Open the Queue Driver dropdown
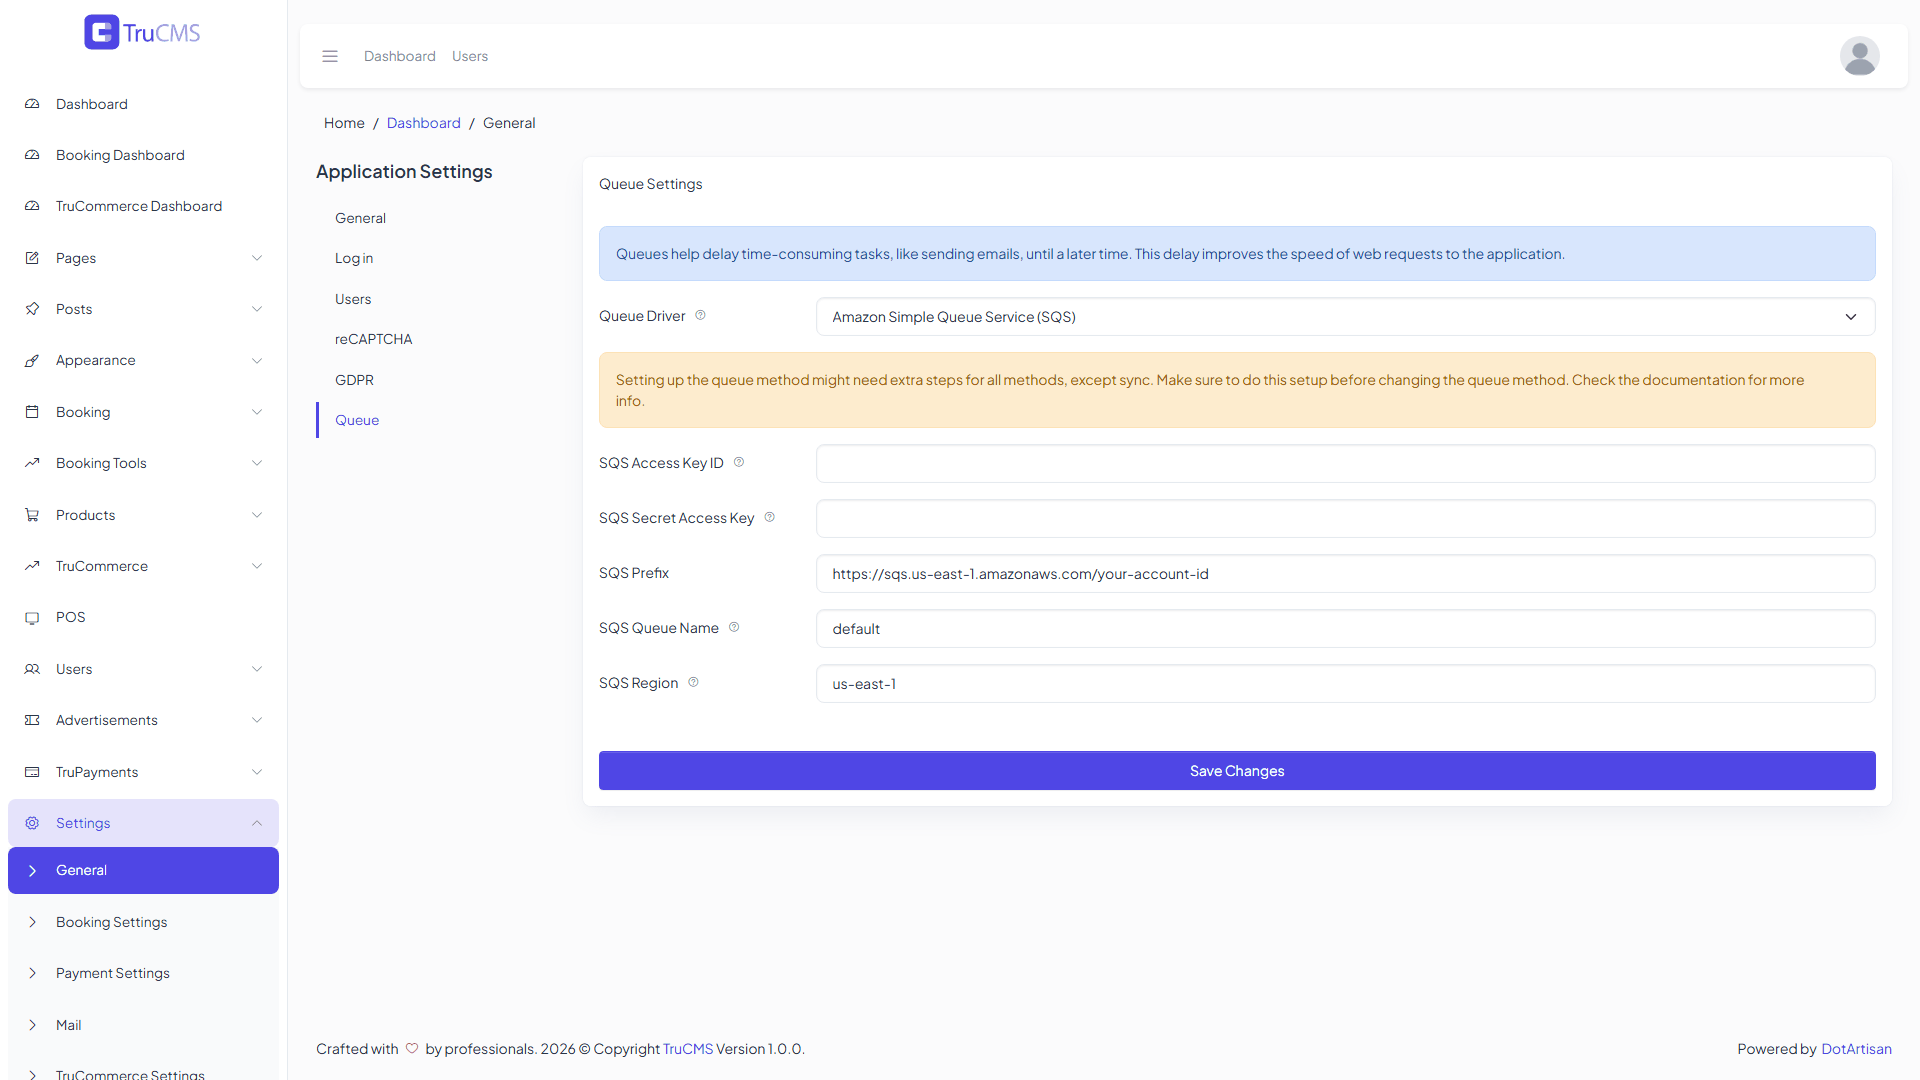This screenshot has height=1080, width=1920. click(1345, 317)
